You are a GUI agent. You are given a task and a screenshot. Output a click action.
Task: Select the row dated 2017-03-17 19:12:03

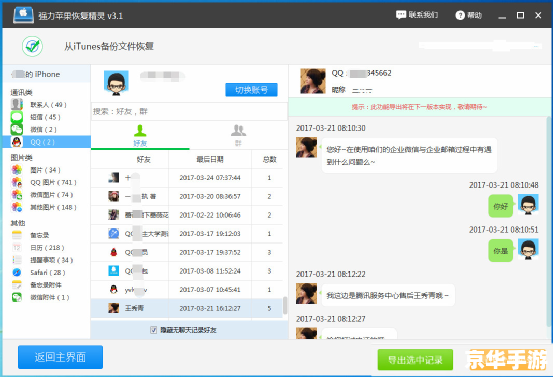tap(187, 234)
